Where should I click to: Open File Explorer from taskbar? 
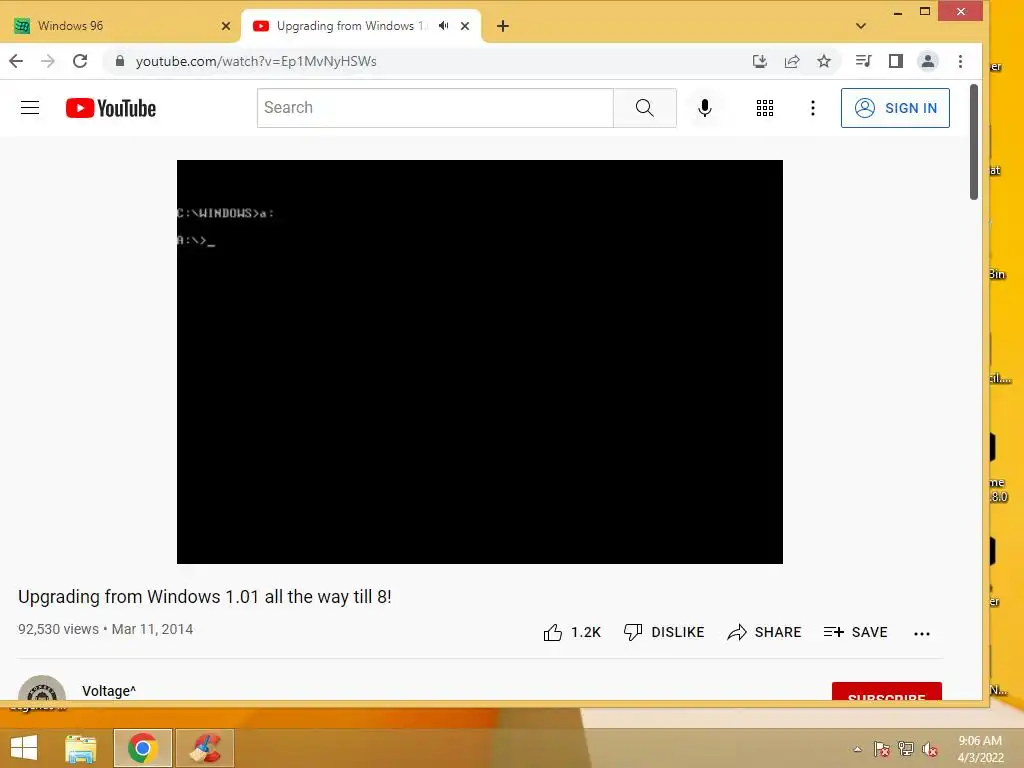80,748
